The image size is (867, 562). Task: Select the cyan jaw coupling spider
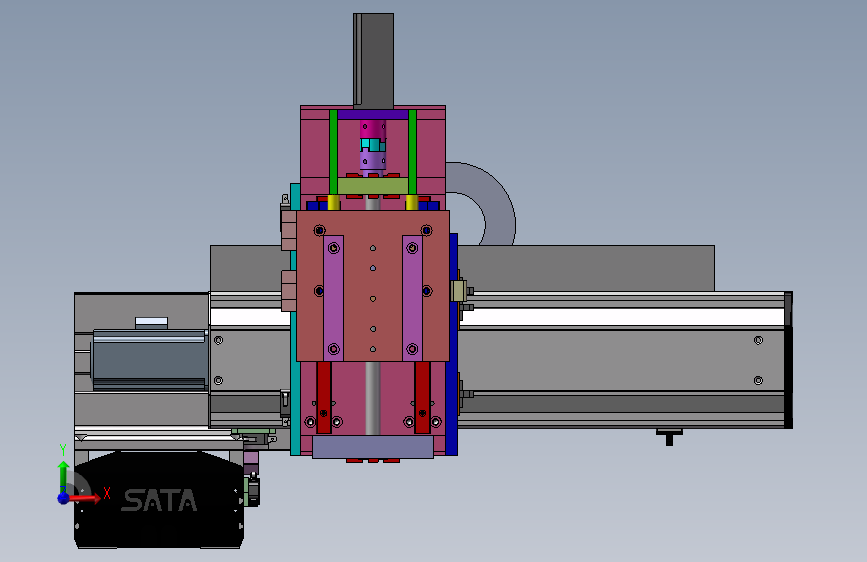point(373,145)
